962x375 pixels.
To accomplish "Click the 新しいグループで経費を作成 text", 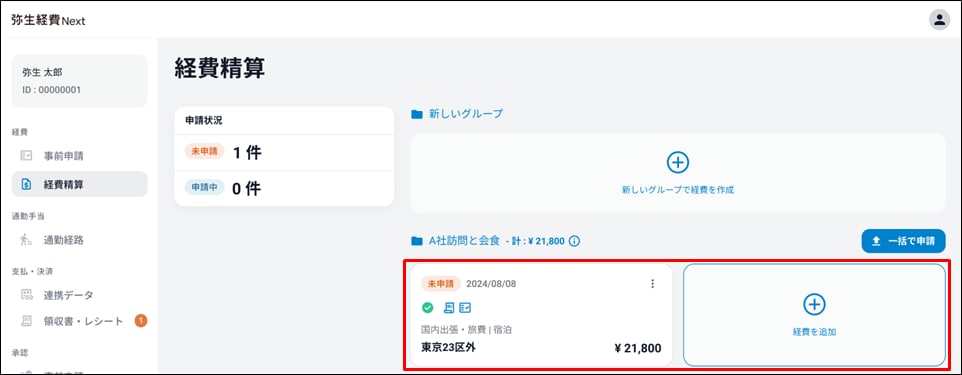I will [677, 190].
